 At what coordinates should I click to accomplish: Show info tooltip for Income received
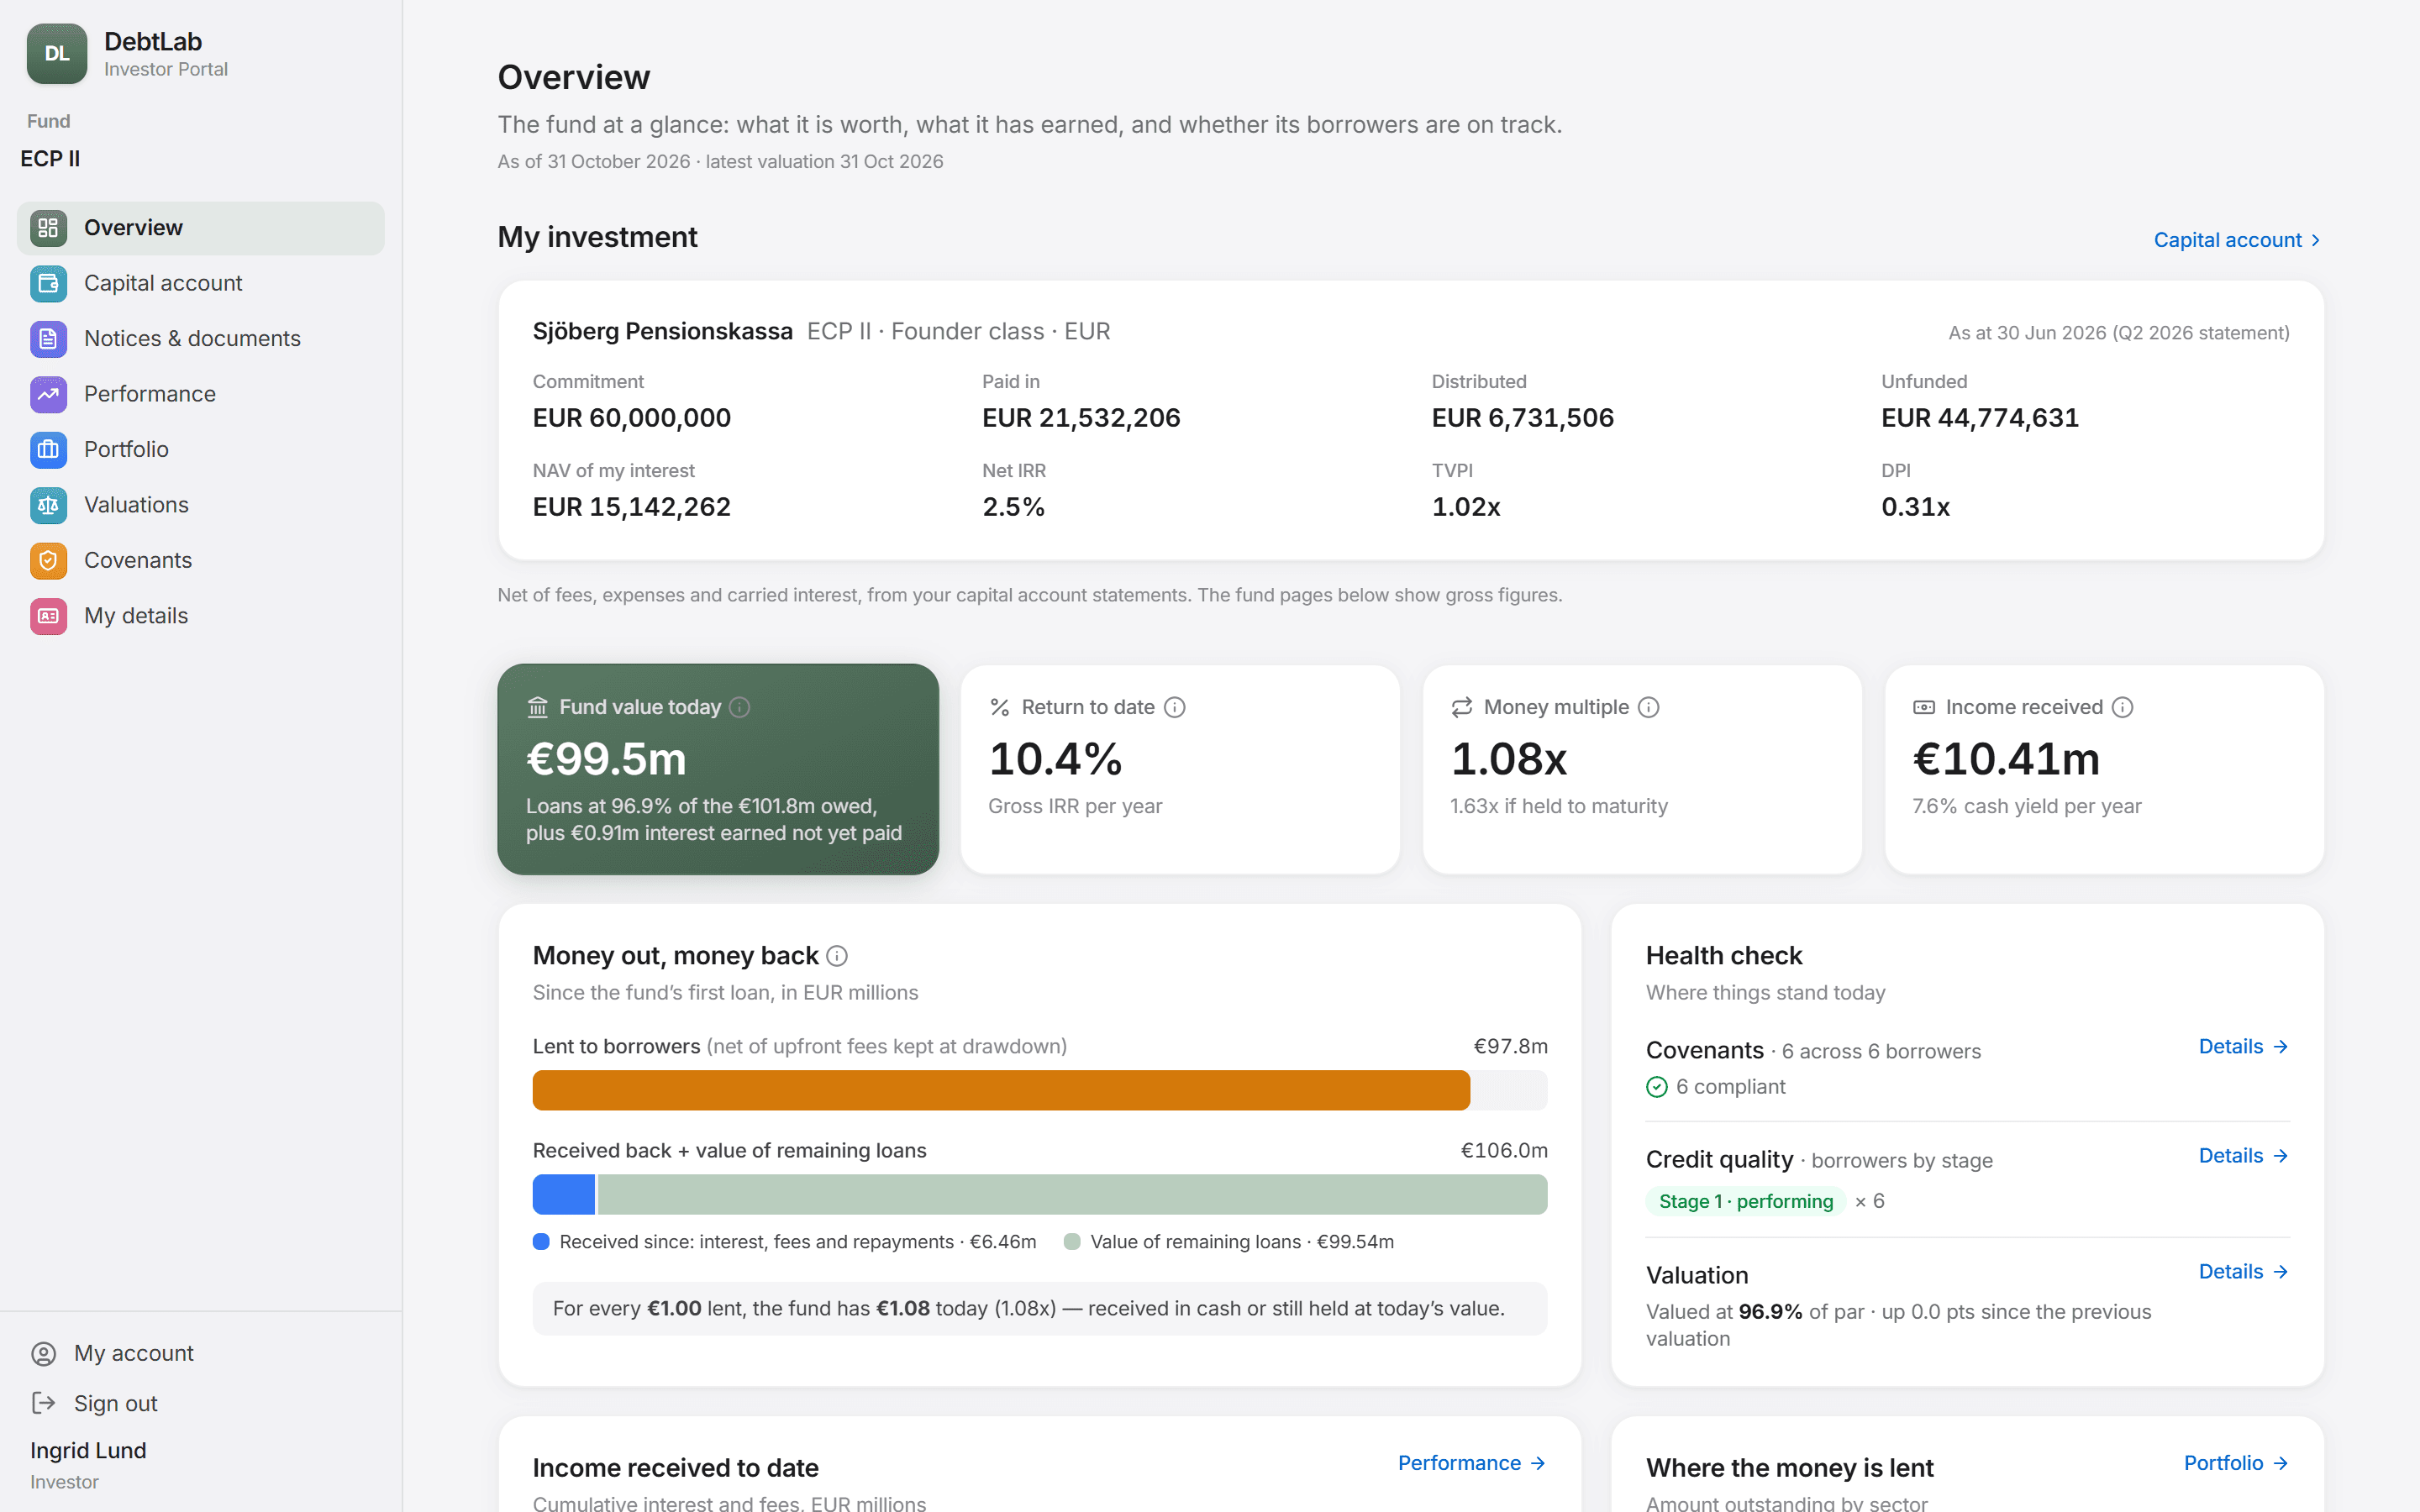pos(2123,708)
